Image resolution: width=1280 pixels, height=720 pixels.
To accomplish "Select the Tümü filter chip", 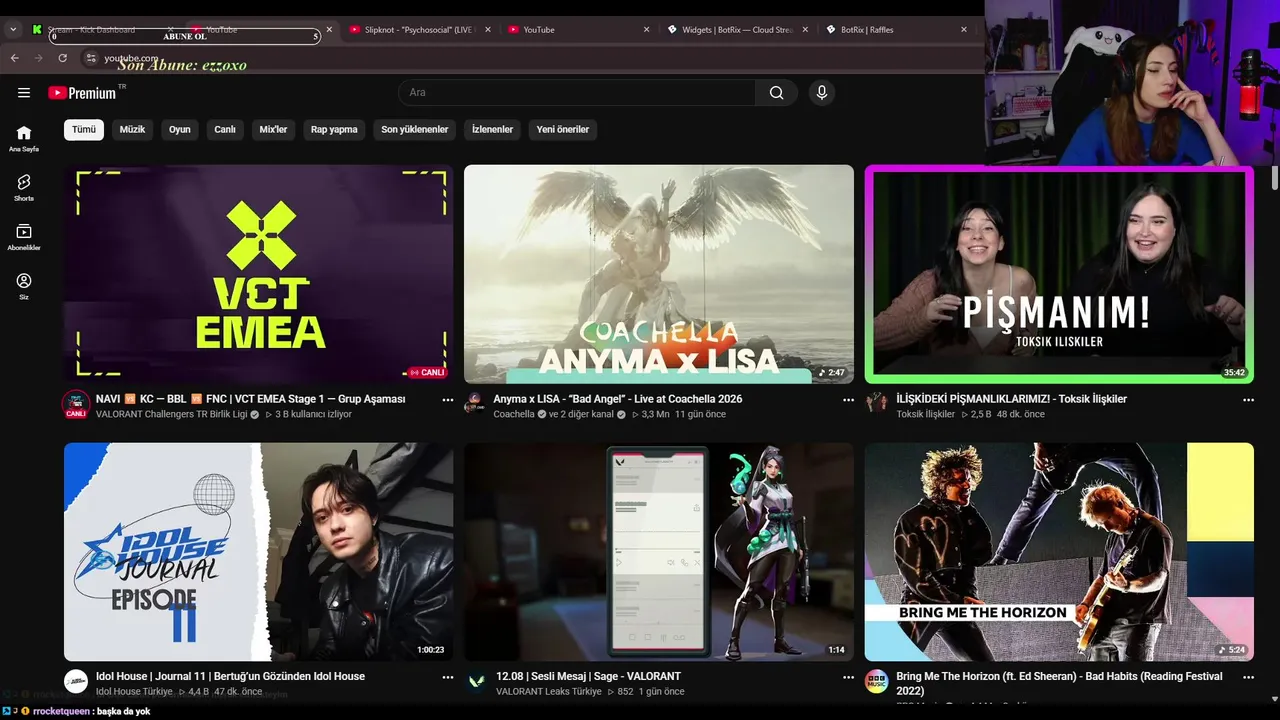I will 84,130.
